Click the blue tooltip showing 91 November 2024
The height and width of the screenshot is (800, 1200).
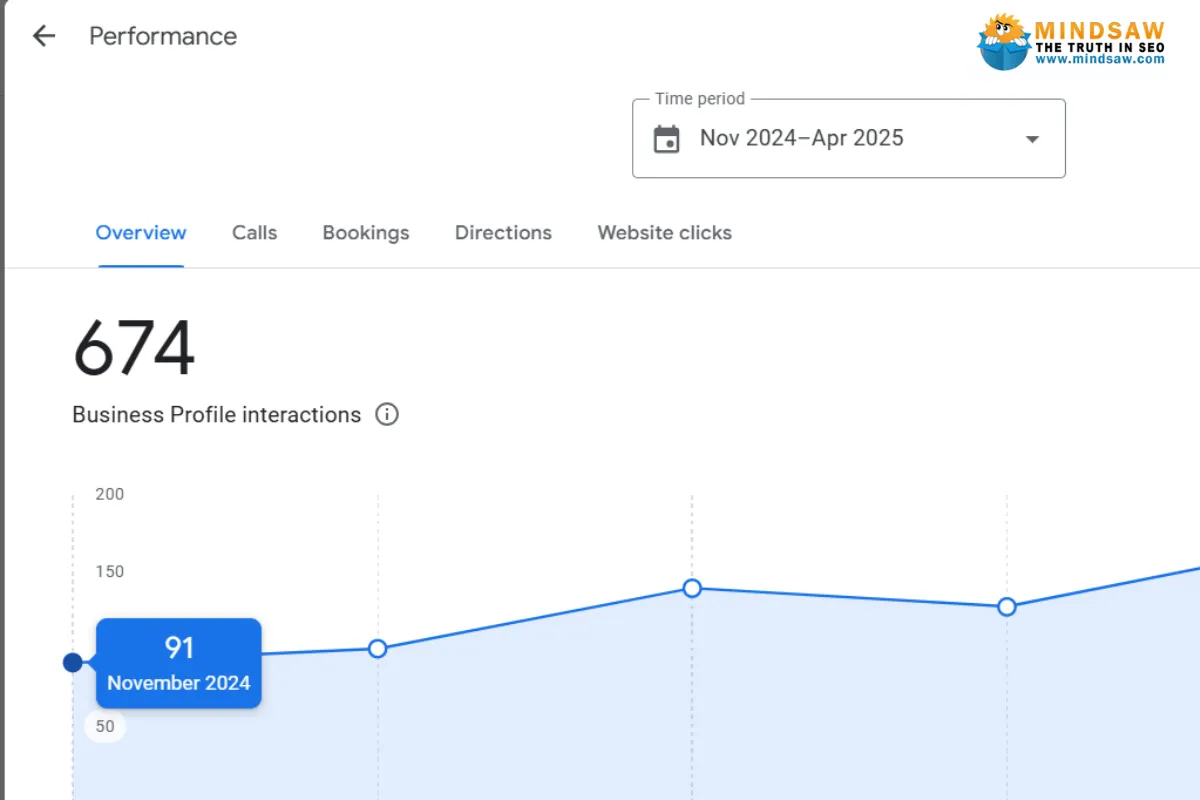tap(179, 663)
